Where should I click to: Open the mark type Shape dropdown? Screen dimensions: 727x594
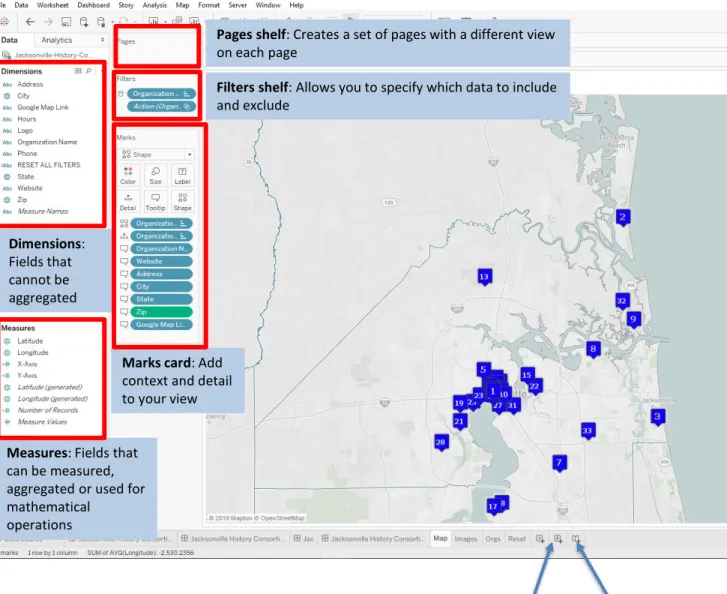pyautogui.click(x=157, y=154)
